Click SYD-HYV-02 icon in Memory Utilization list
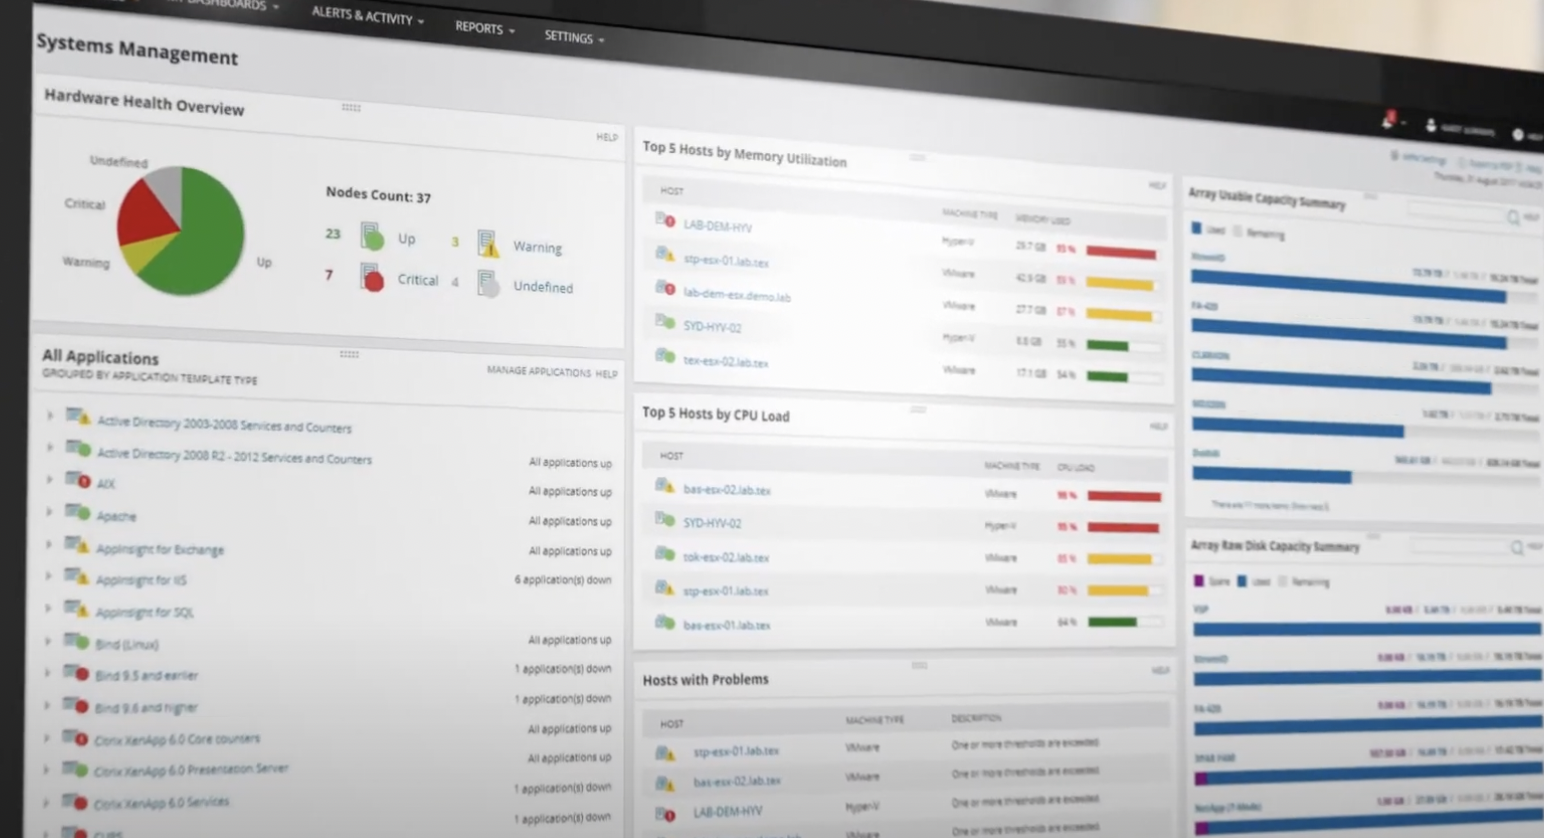 [665, 322]
